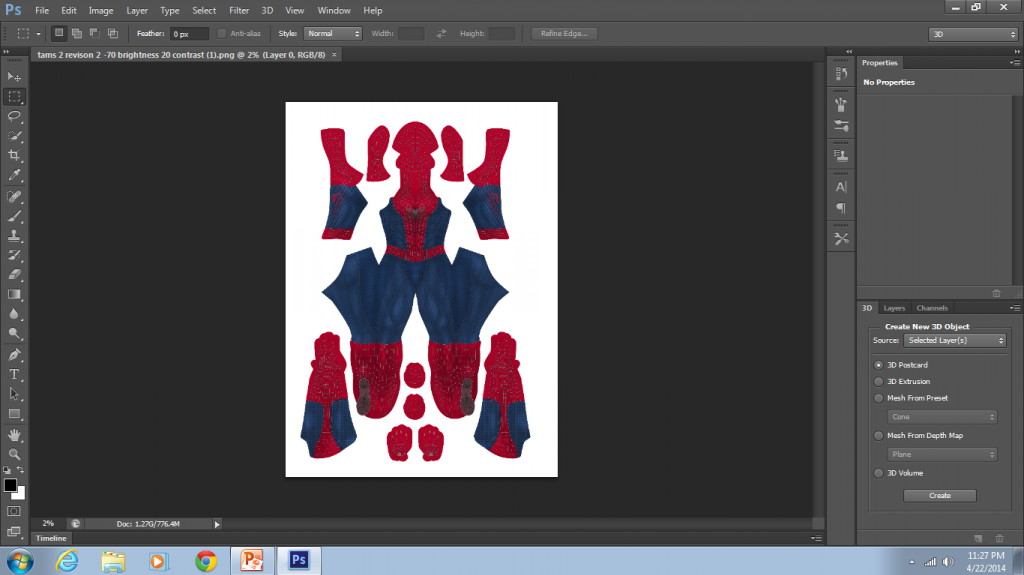
Task: Select the Rectangle shape tool
Action: pos(14,414)
